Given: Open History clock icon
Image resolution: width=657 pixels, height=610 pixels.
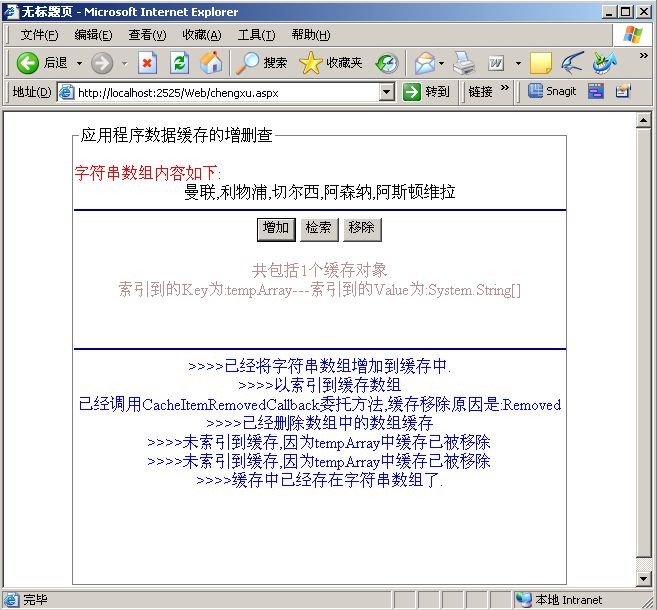Looking at the screenshot, I should pyautogui.click(x=387, y=63).
